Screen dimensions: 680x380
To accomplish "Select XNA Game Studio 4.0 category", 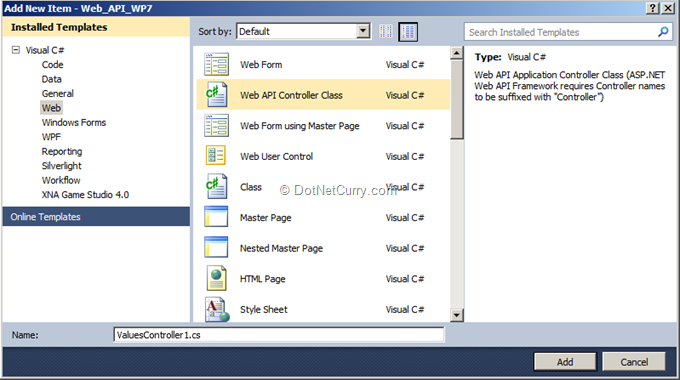I will click(85, 195).
